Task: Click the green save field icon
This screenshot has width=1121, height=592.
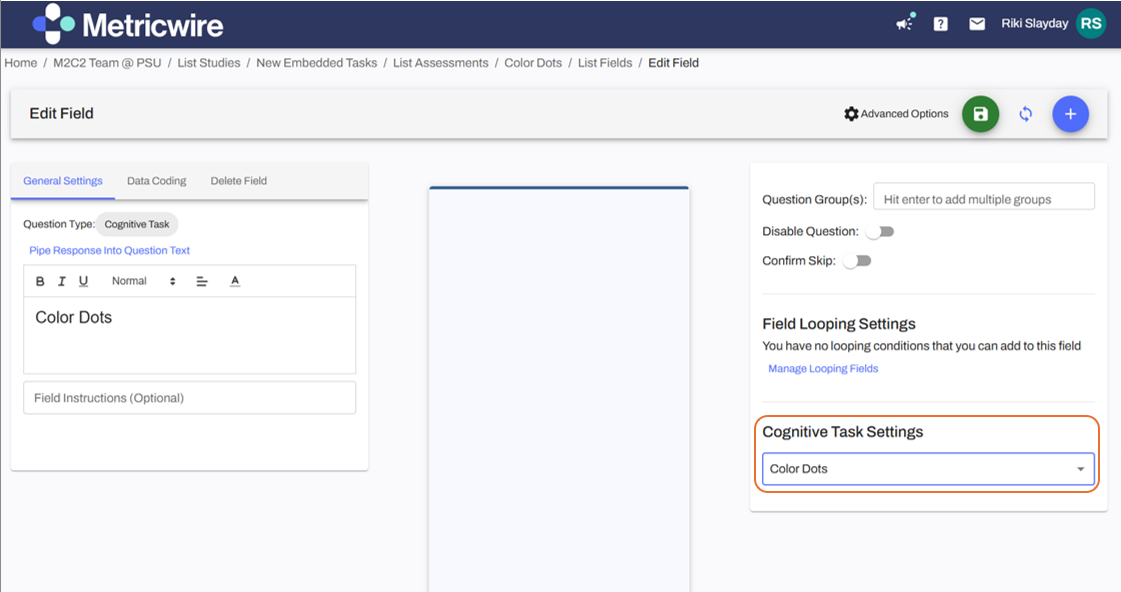Action: pos(980,114)
